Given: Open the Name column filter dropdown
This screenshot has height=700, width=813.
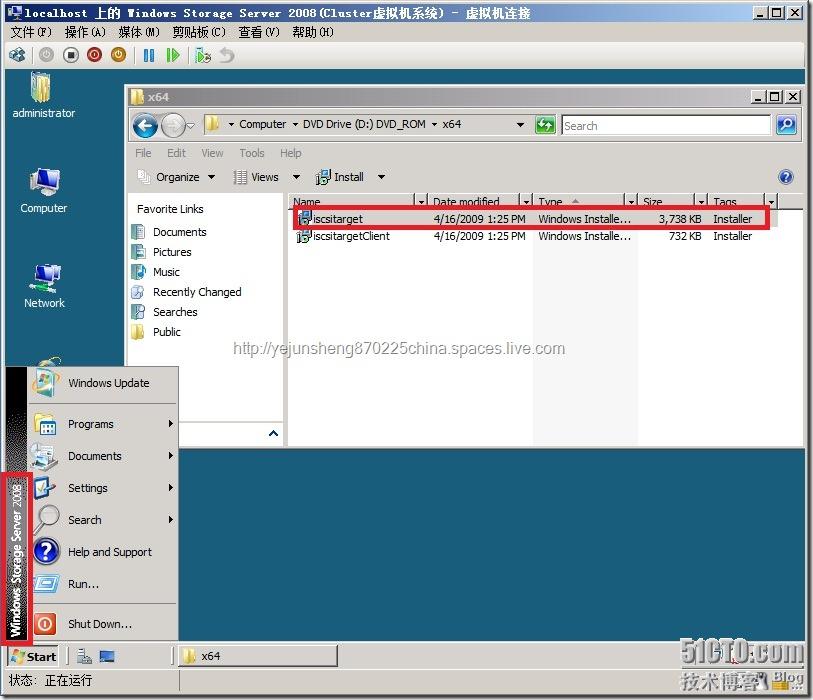Looking at the screenshot, I should click(421, 201).
